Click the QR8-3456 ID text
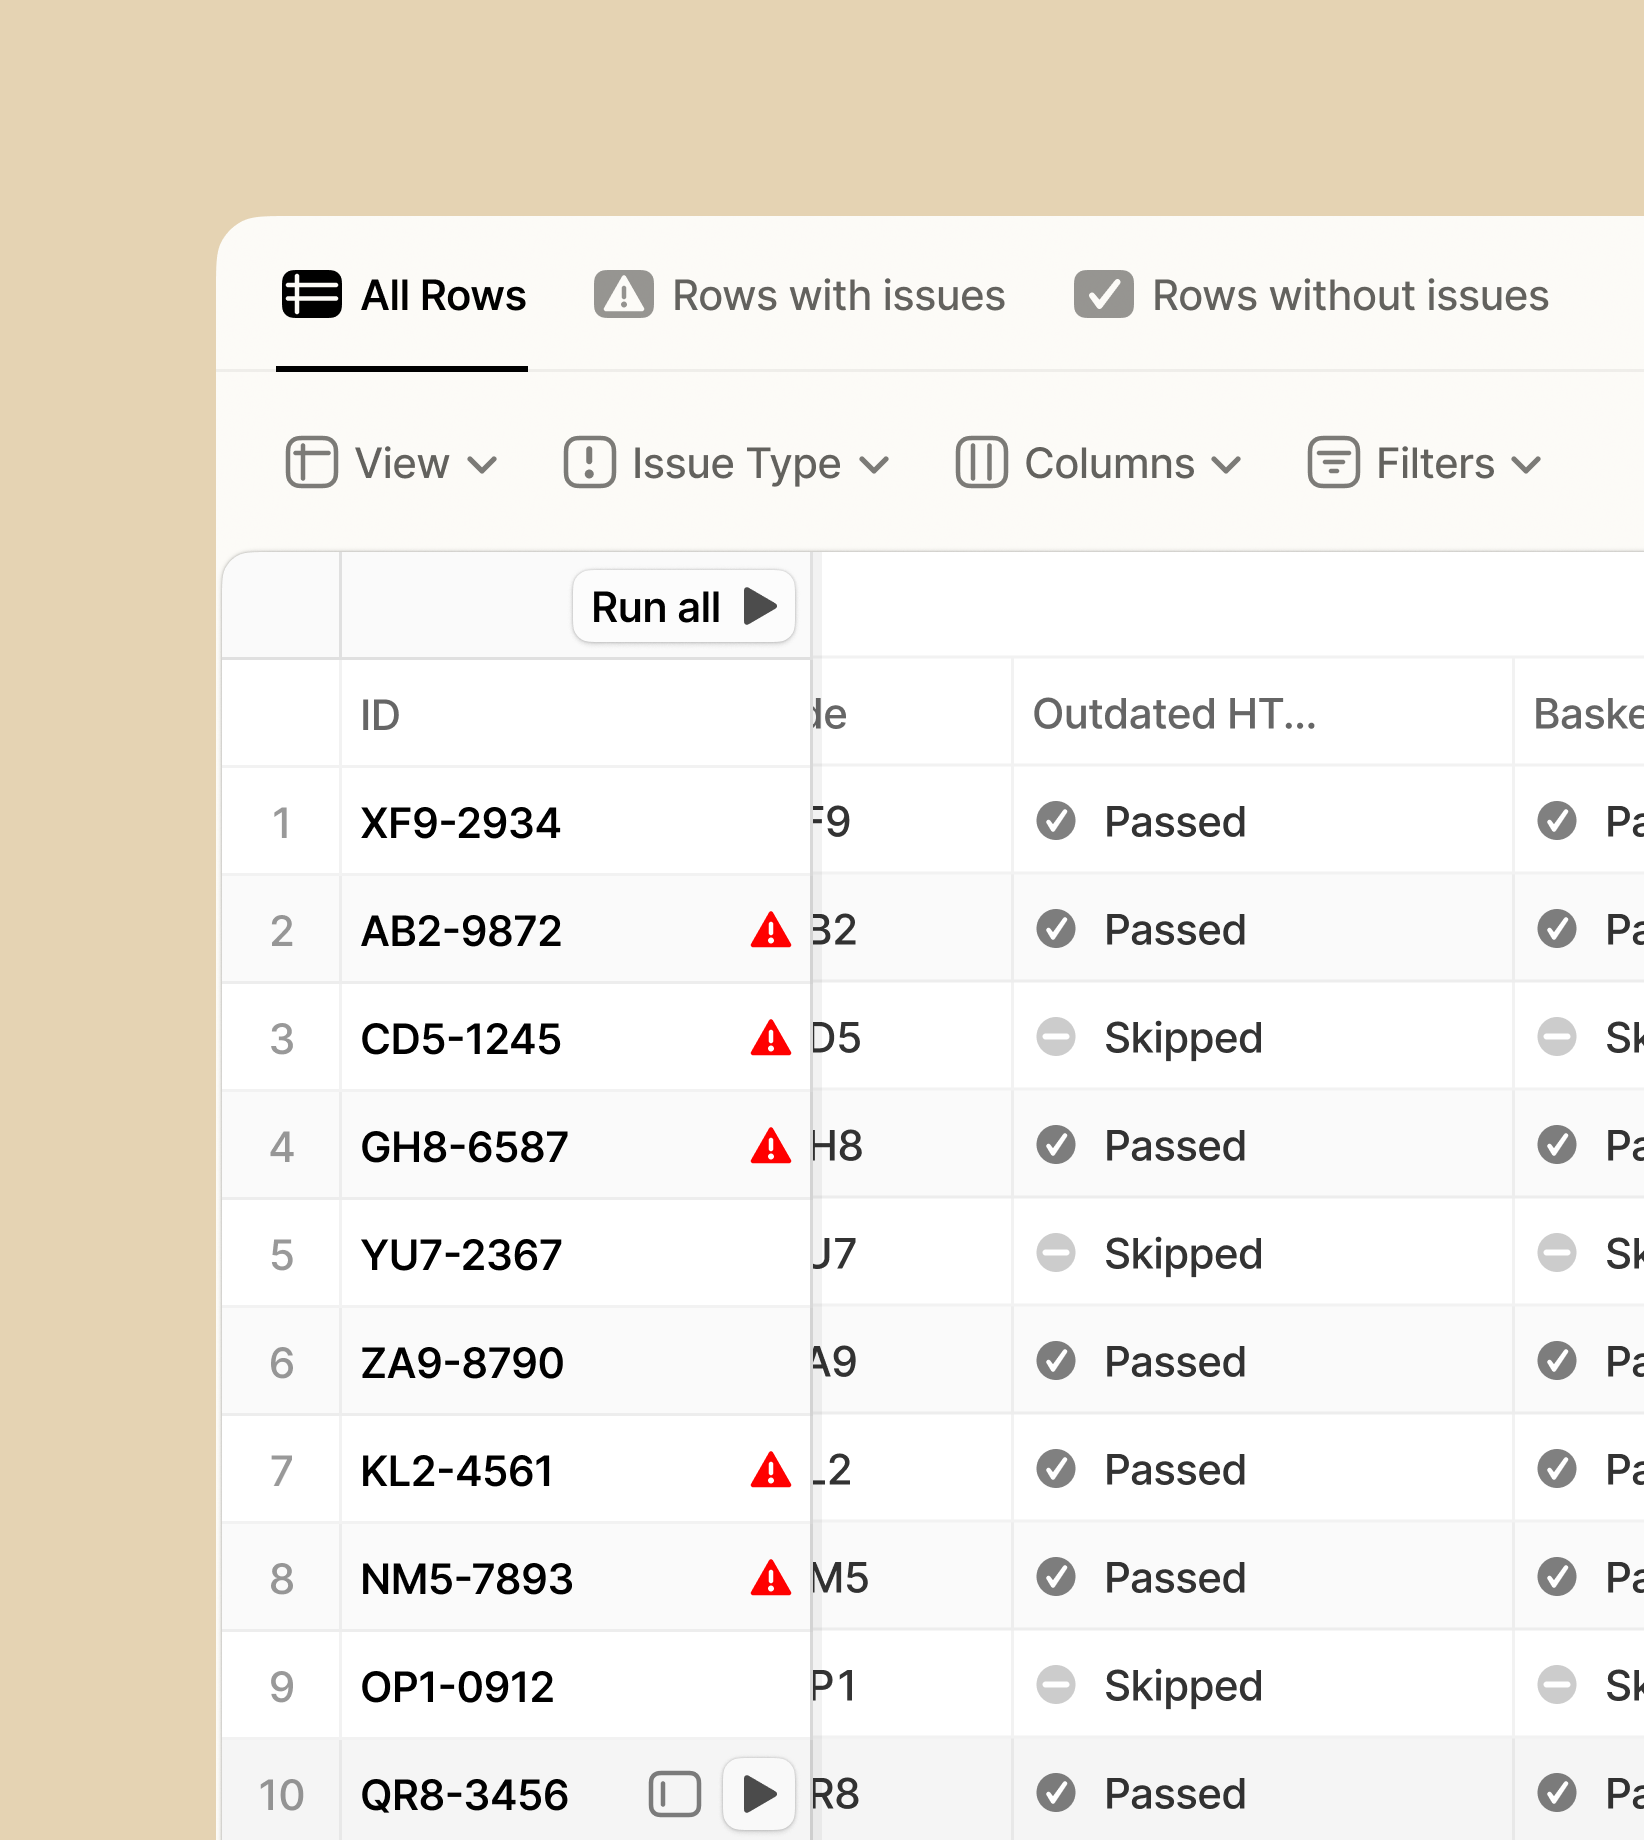 tap(464, 1795)
